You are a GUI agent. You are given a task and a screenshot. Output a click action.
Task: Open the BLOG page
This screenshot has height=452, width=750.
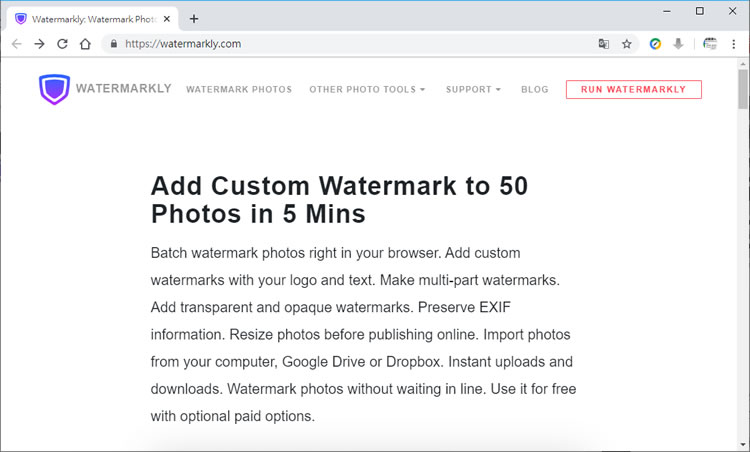(x=535, y=89)
